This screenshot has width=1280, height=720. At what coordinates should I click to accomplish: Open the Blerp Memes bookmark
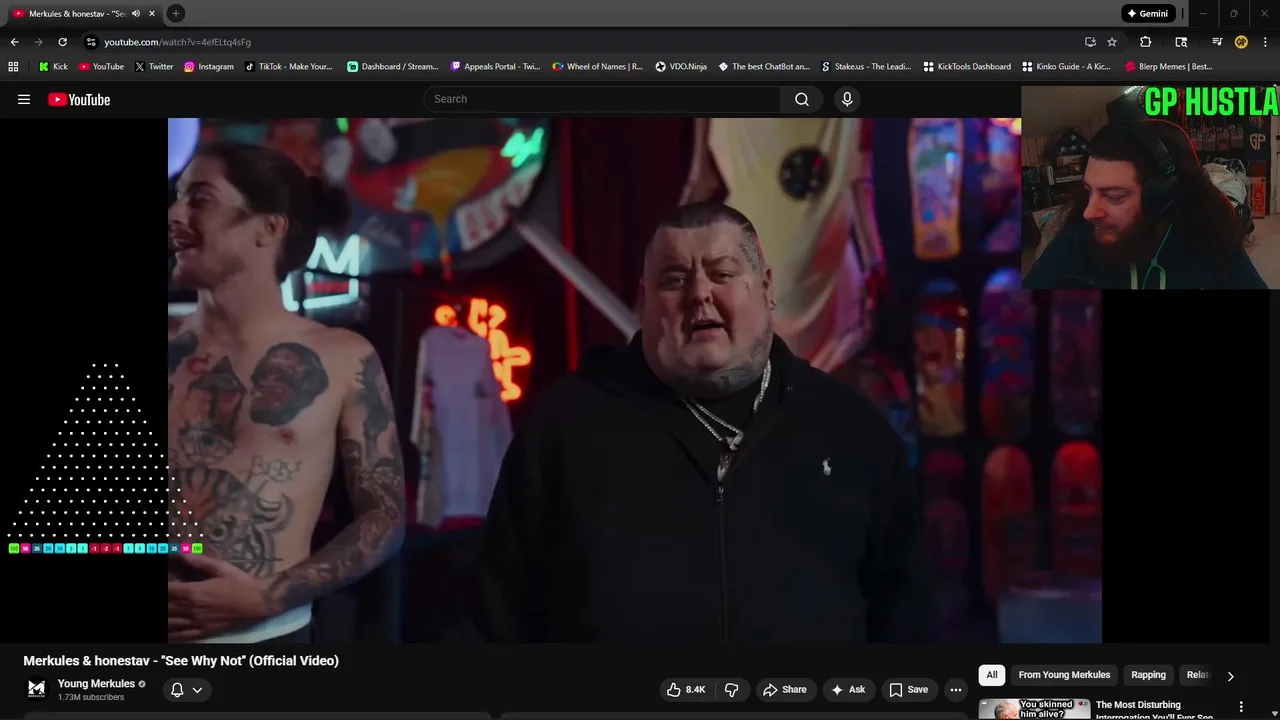point(1169,66)
